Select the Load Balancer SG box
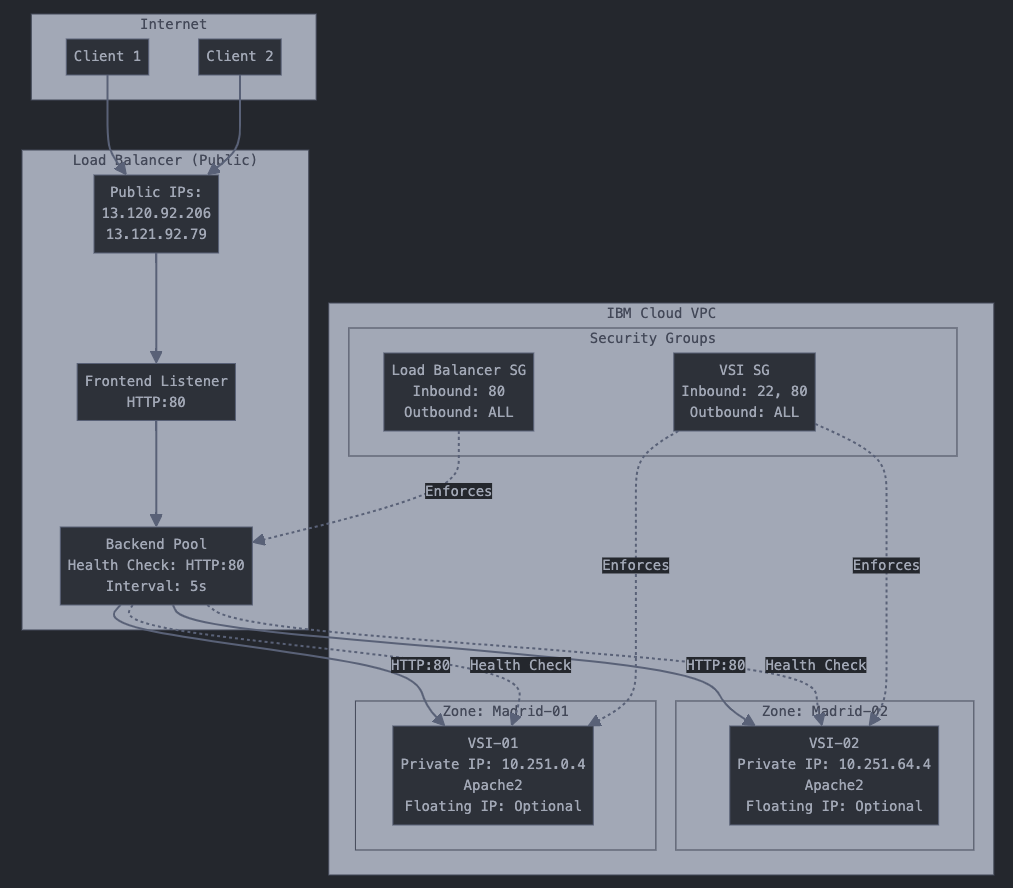 [458, 391]
